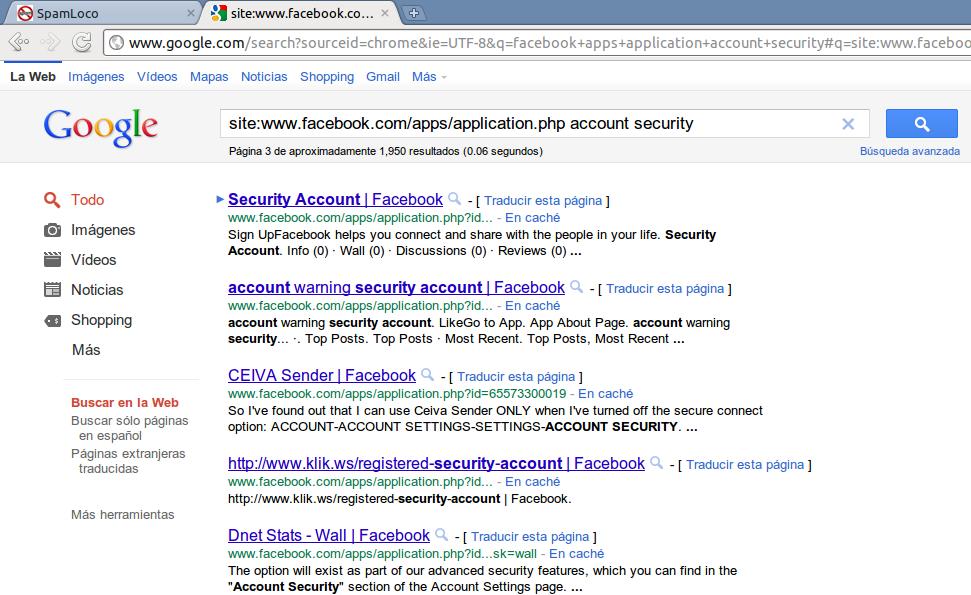Select Imágenes camera icon in sidebar
The width and height of the screenshot is (971, 595).
(53, 230)
